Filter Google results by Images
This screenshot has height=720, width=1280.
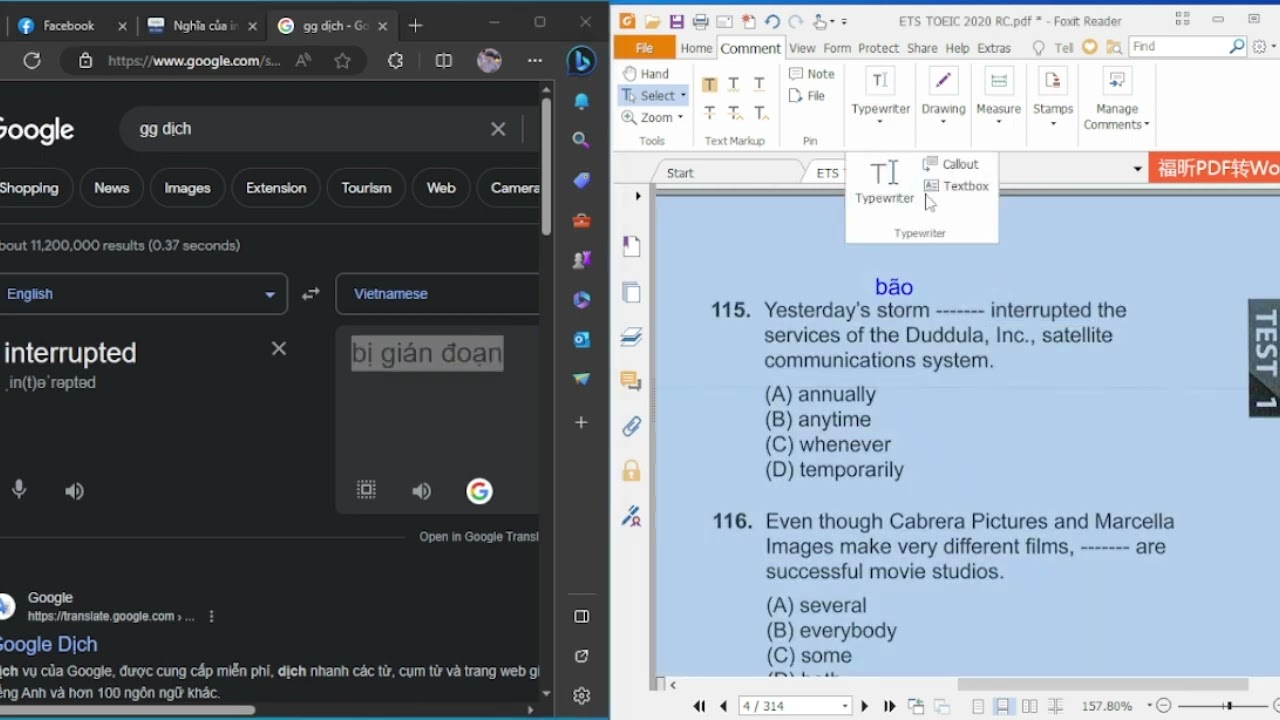point(187,188)
